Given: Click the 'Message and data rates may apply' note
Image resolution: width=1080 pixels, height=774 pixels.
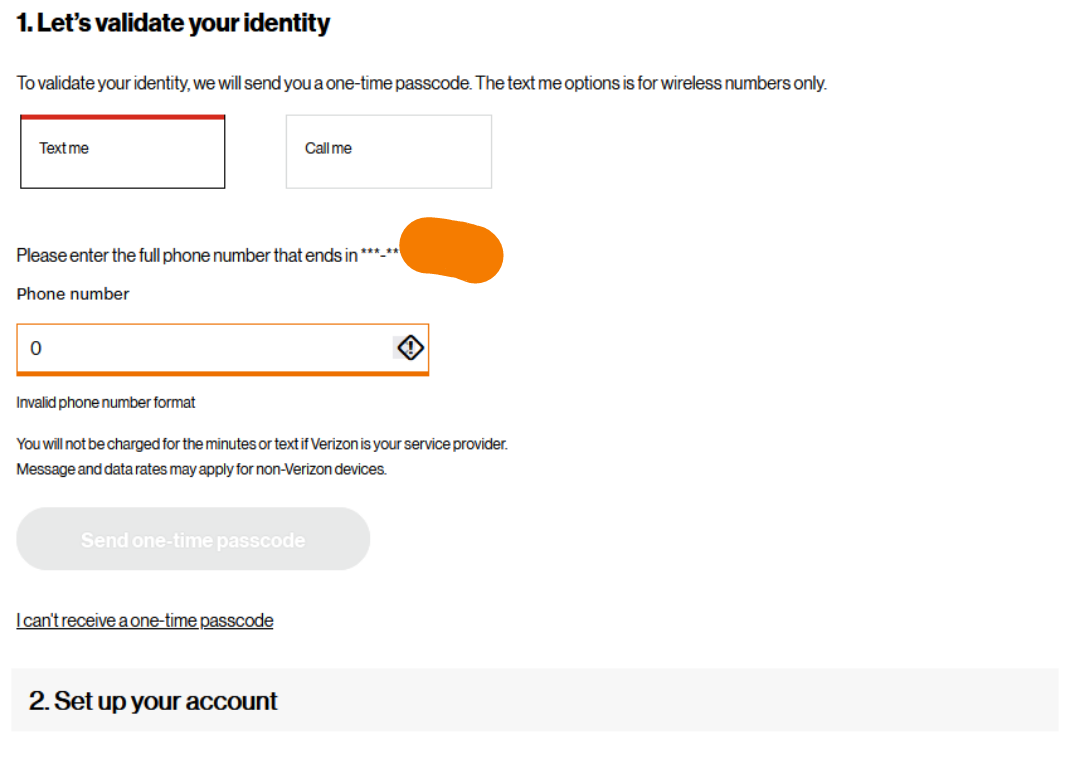Looking at the screenshot, I should pyautogui.click(x=201, y=469).
